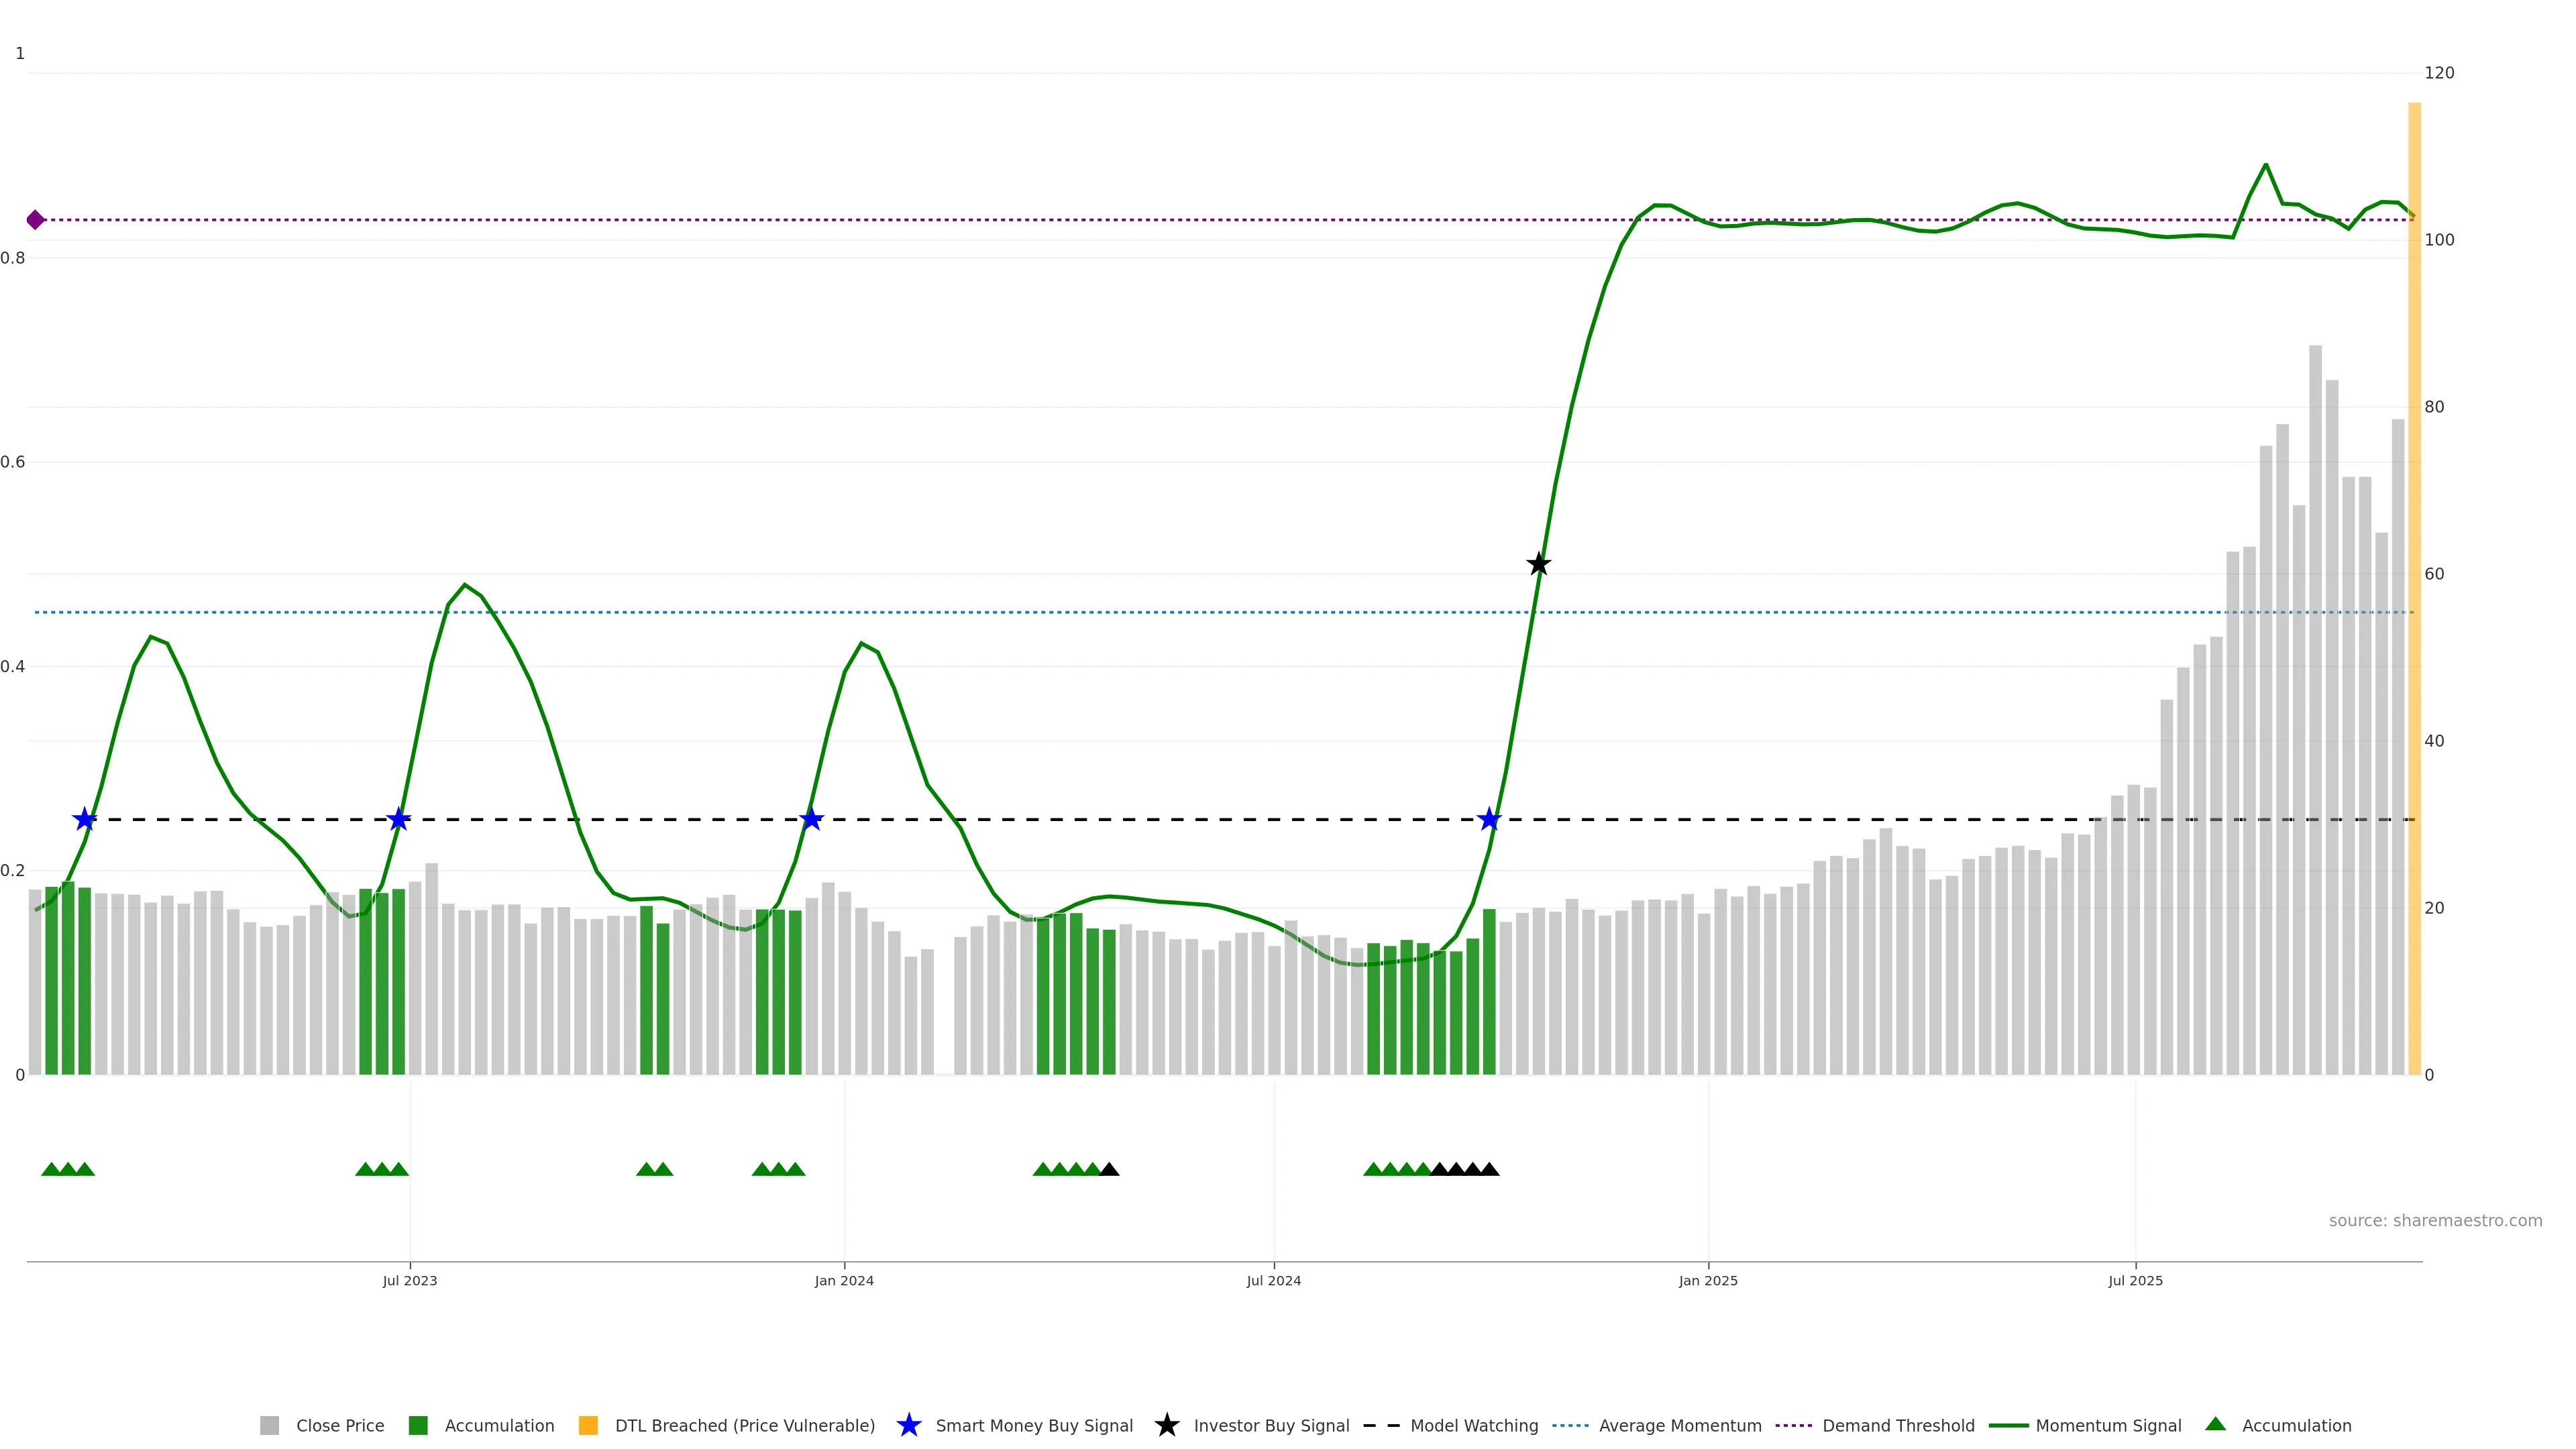Toggle Close Price series in legend

(x=339, y=1425)
